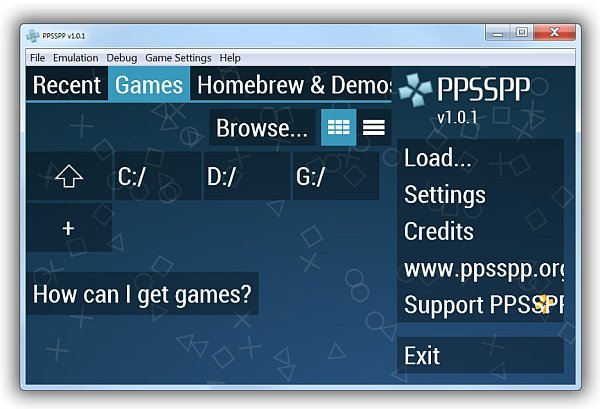Click the v1.0.1 version label
This screenshot has width=600, height=409.
[457, 117]
